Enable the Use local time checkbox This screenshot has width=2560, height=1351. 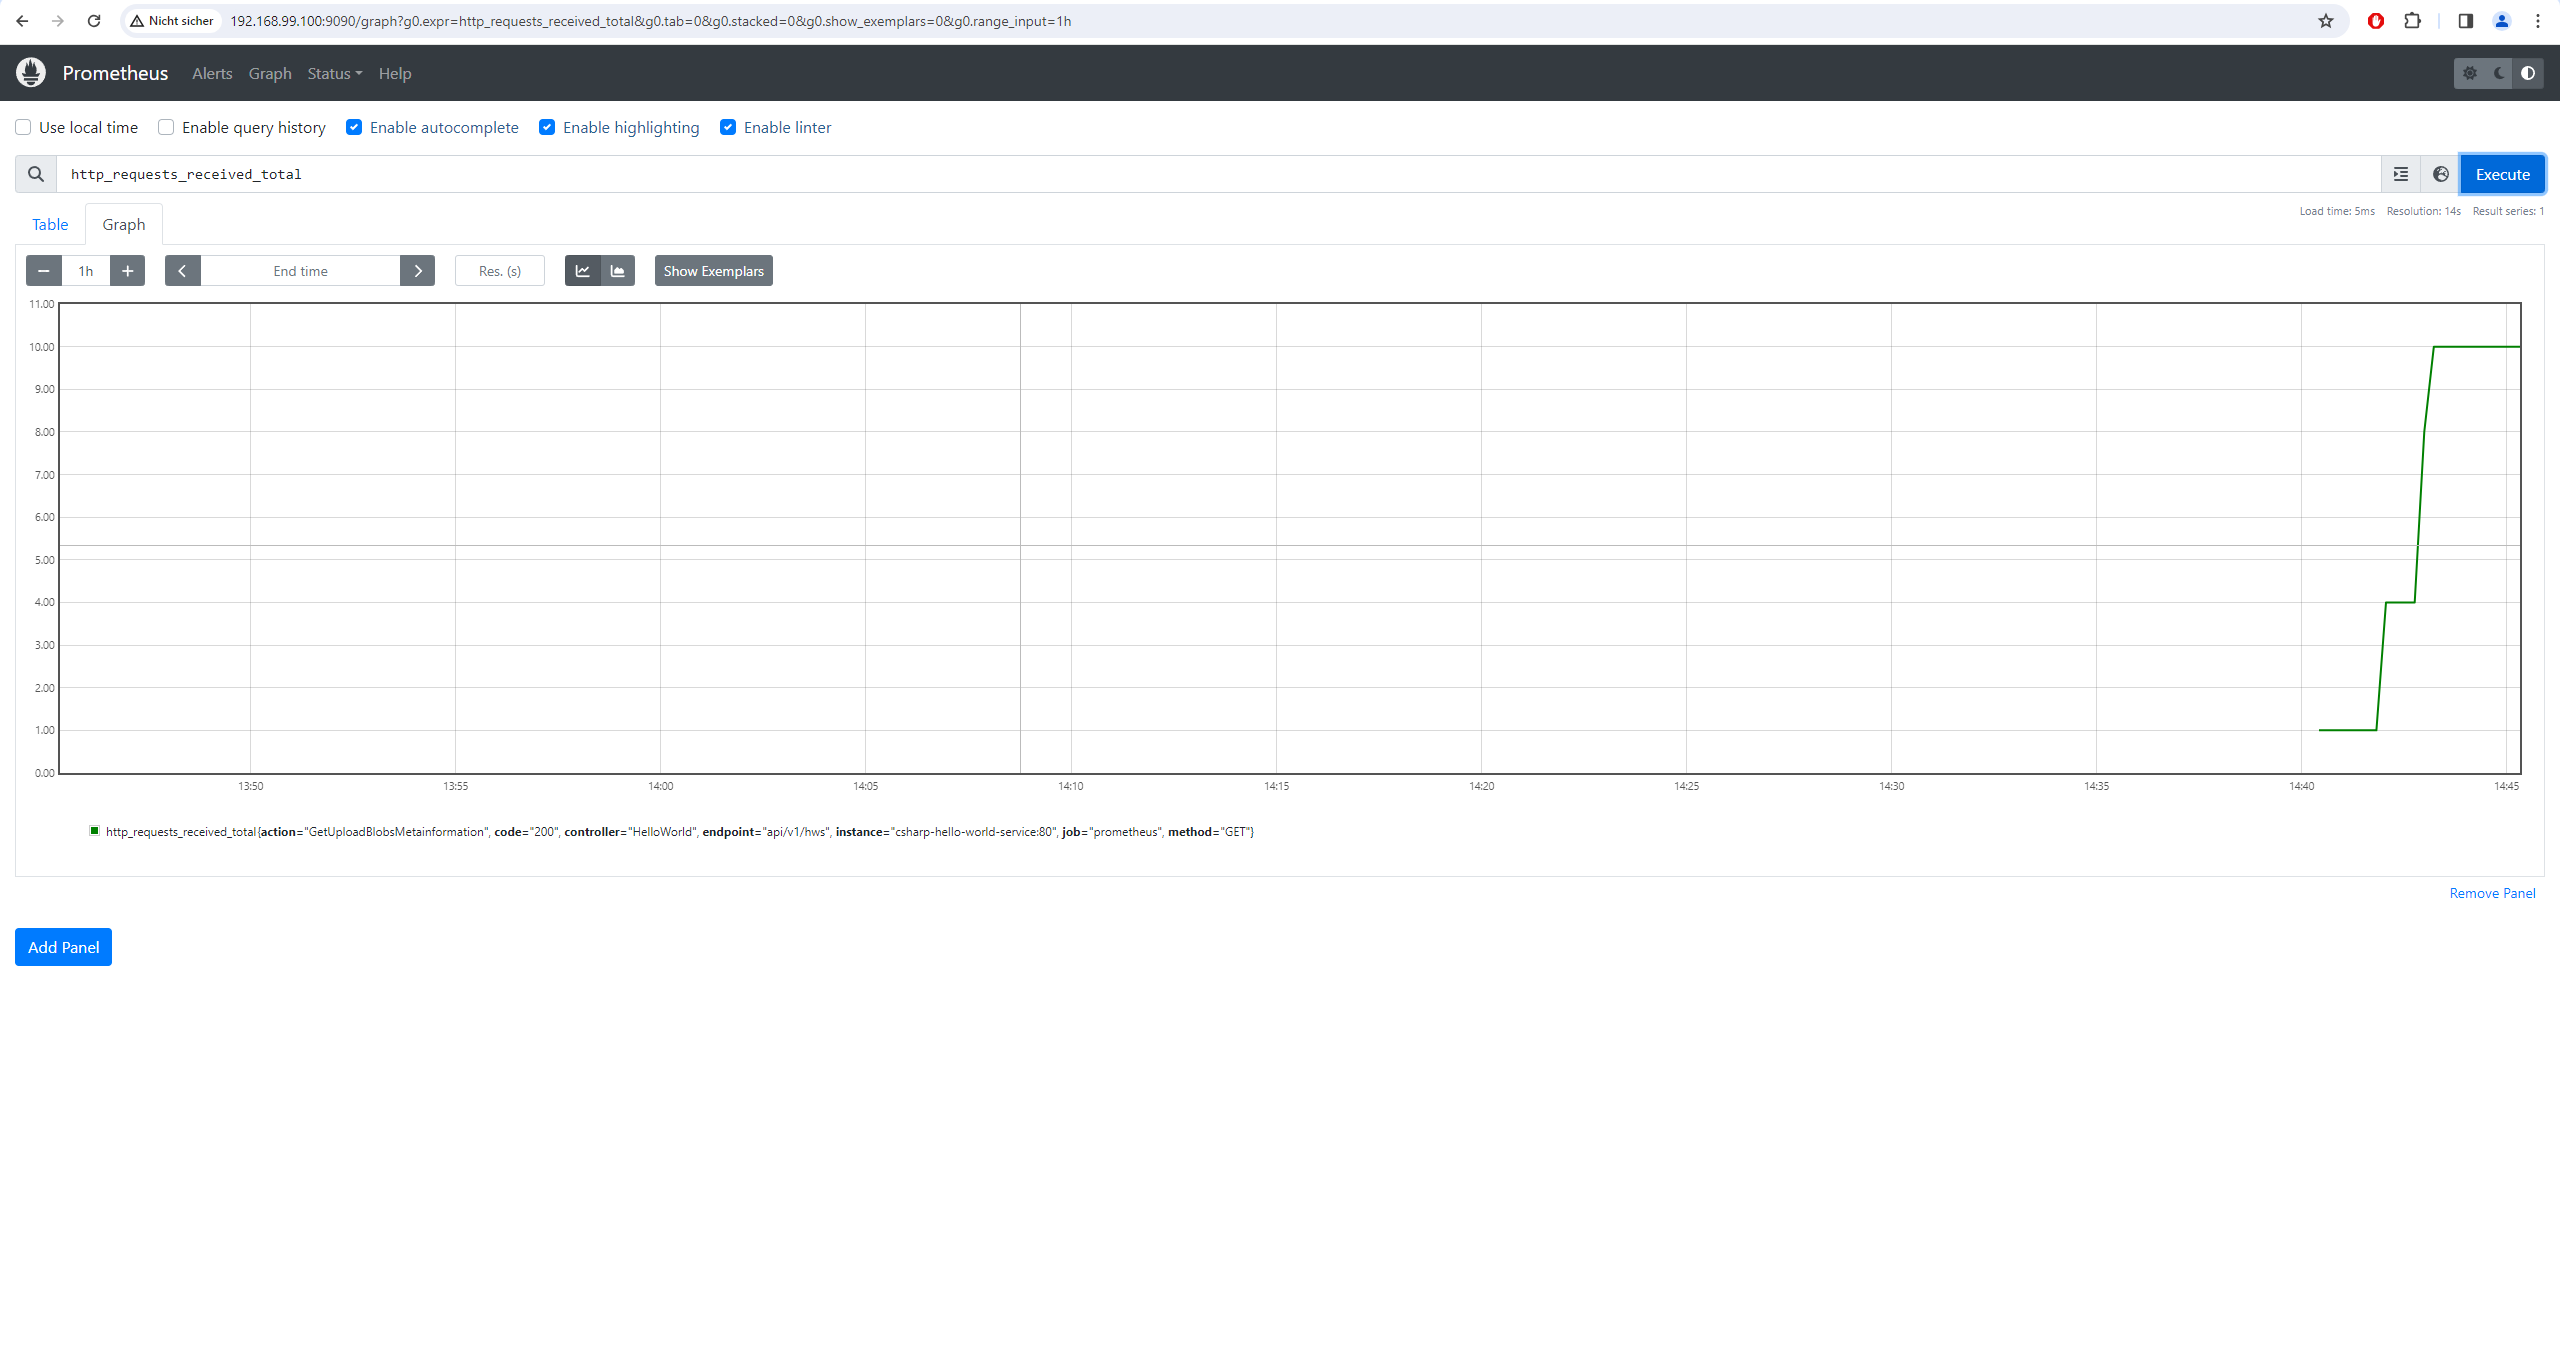[x=23, y=127]
